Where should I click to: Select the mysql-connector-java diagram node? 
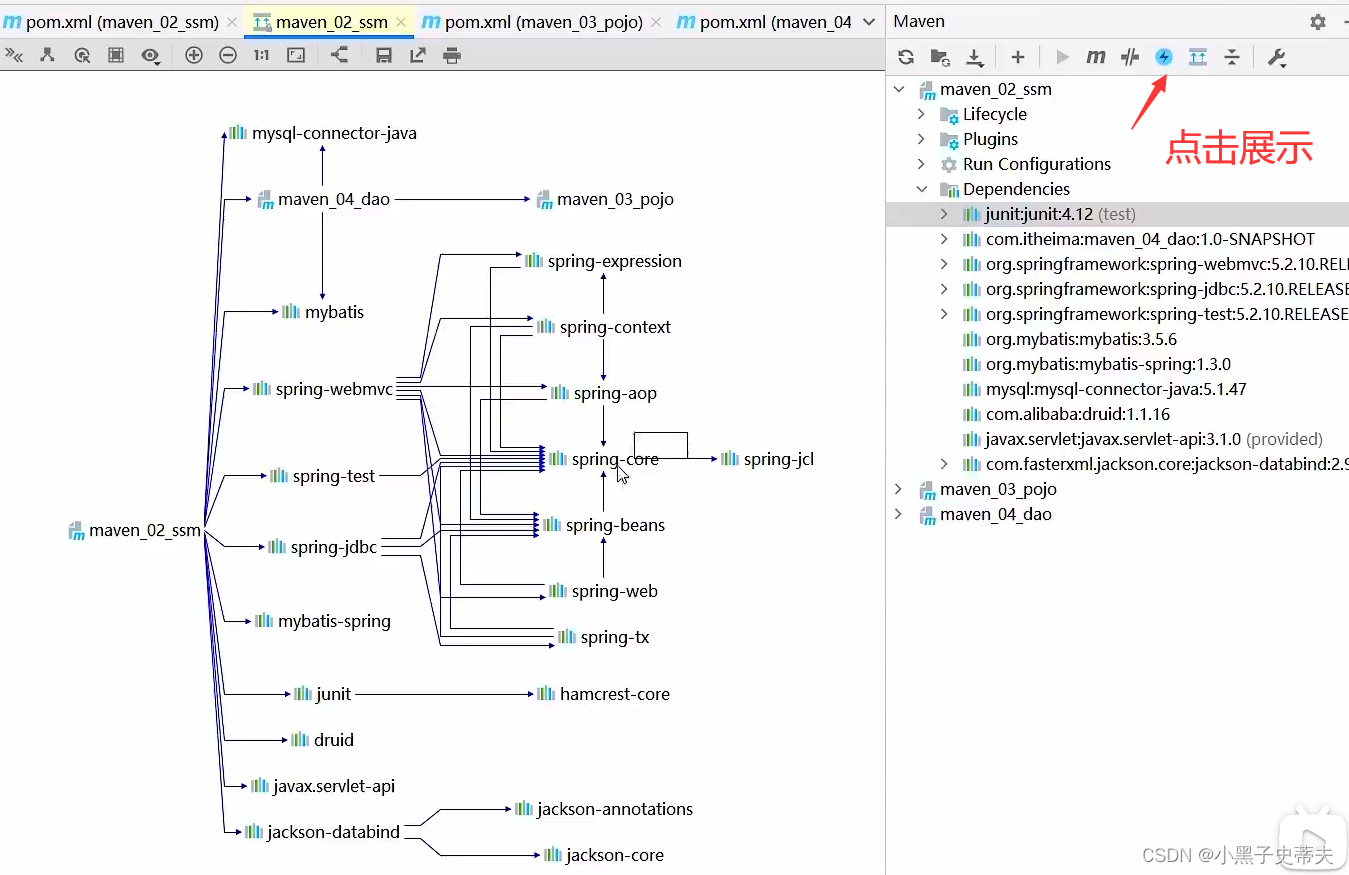point(323,133)
